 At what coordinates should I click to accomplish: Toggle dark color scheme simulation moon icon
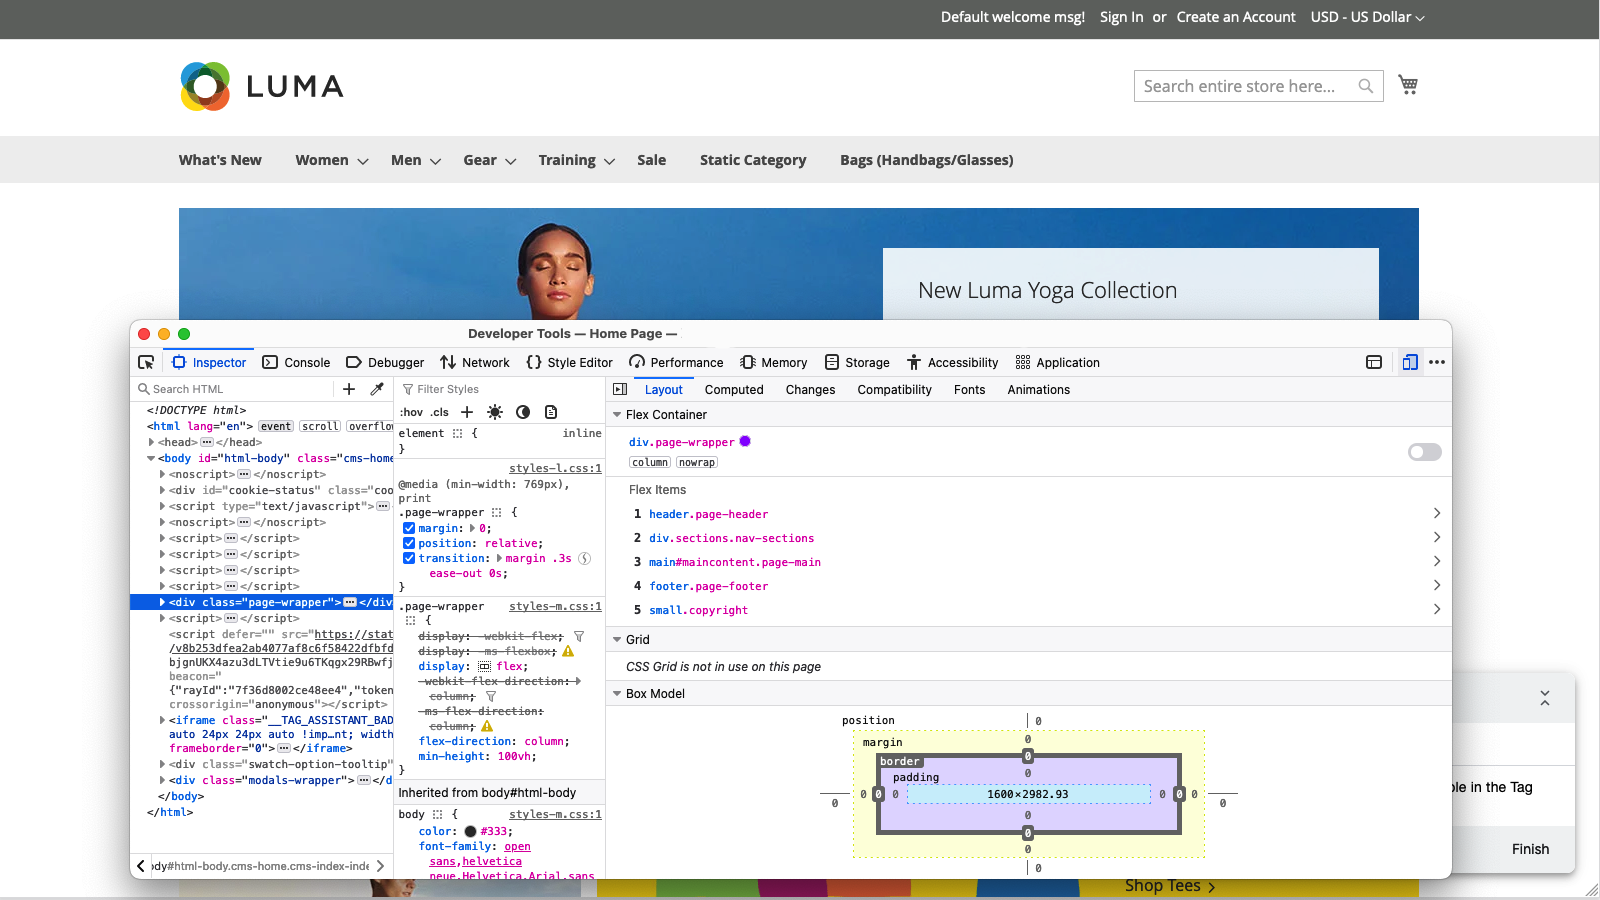pos(523,412)
